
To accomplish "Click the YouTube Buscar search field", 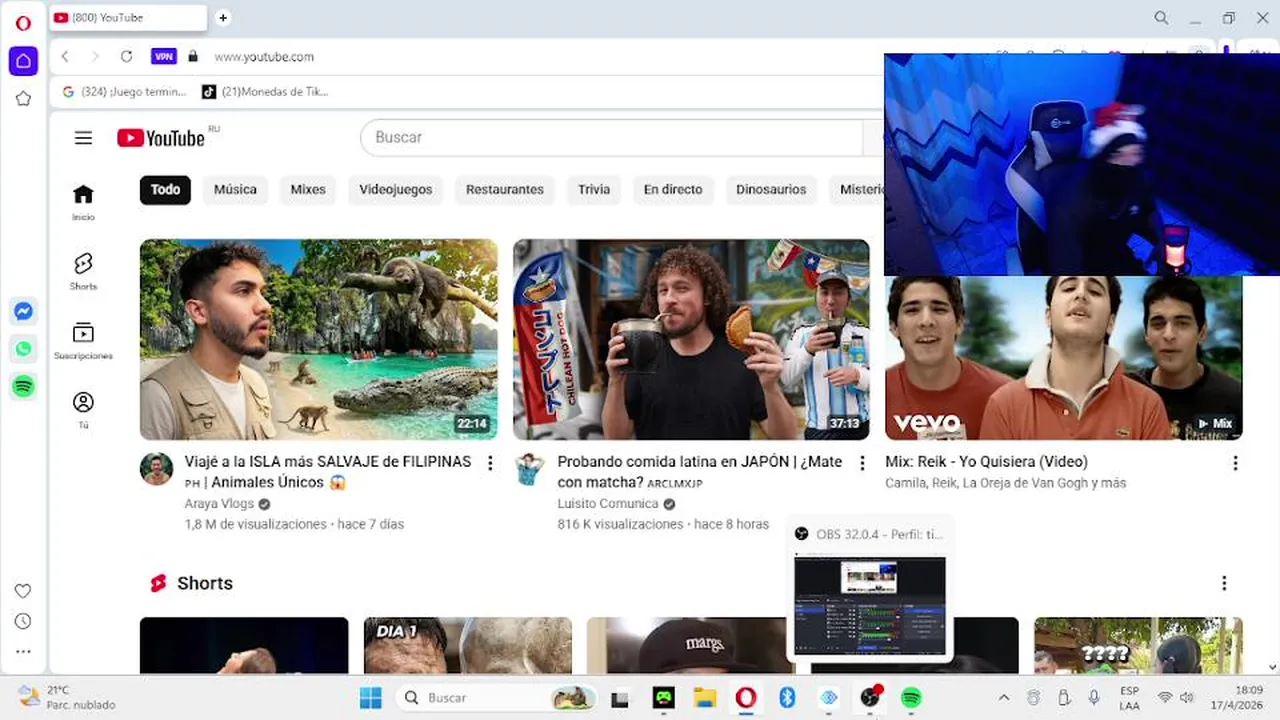I will point(612,138).
